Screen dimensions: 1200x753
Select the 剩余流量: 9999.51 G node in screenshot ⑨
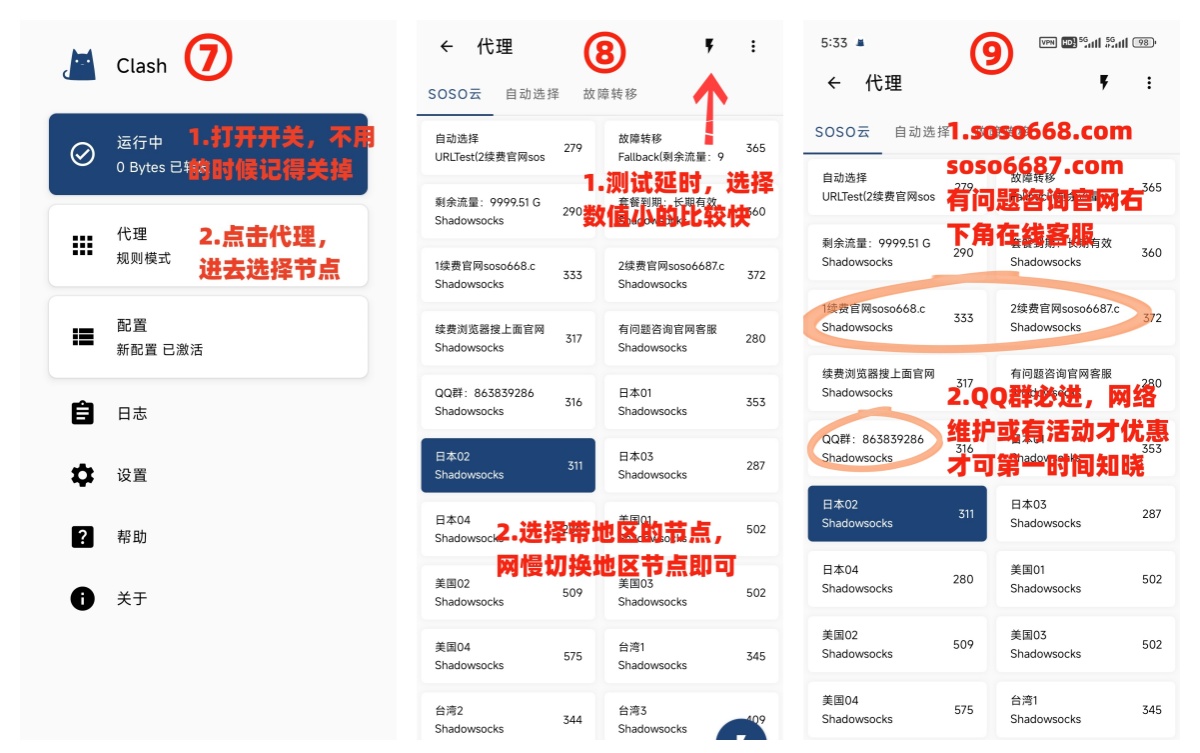click(897, 252)
